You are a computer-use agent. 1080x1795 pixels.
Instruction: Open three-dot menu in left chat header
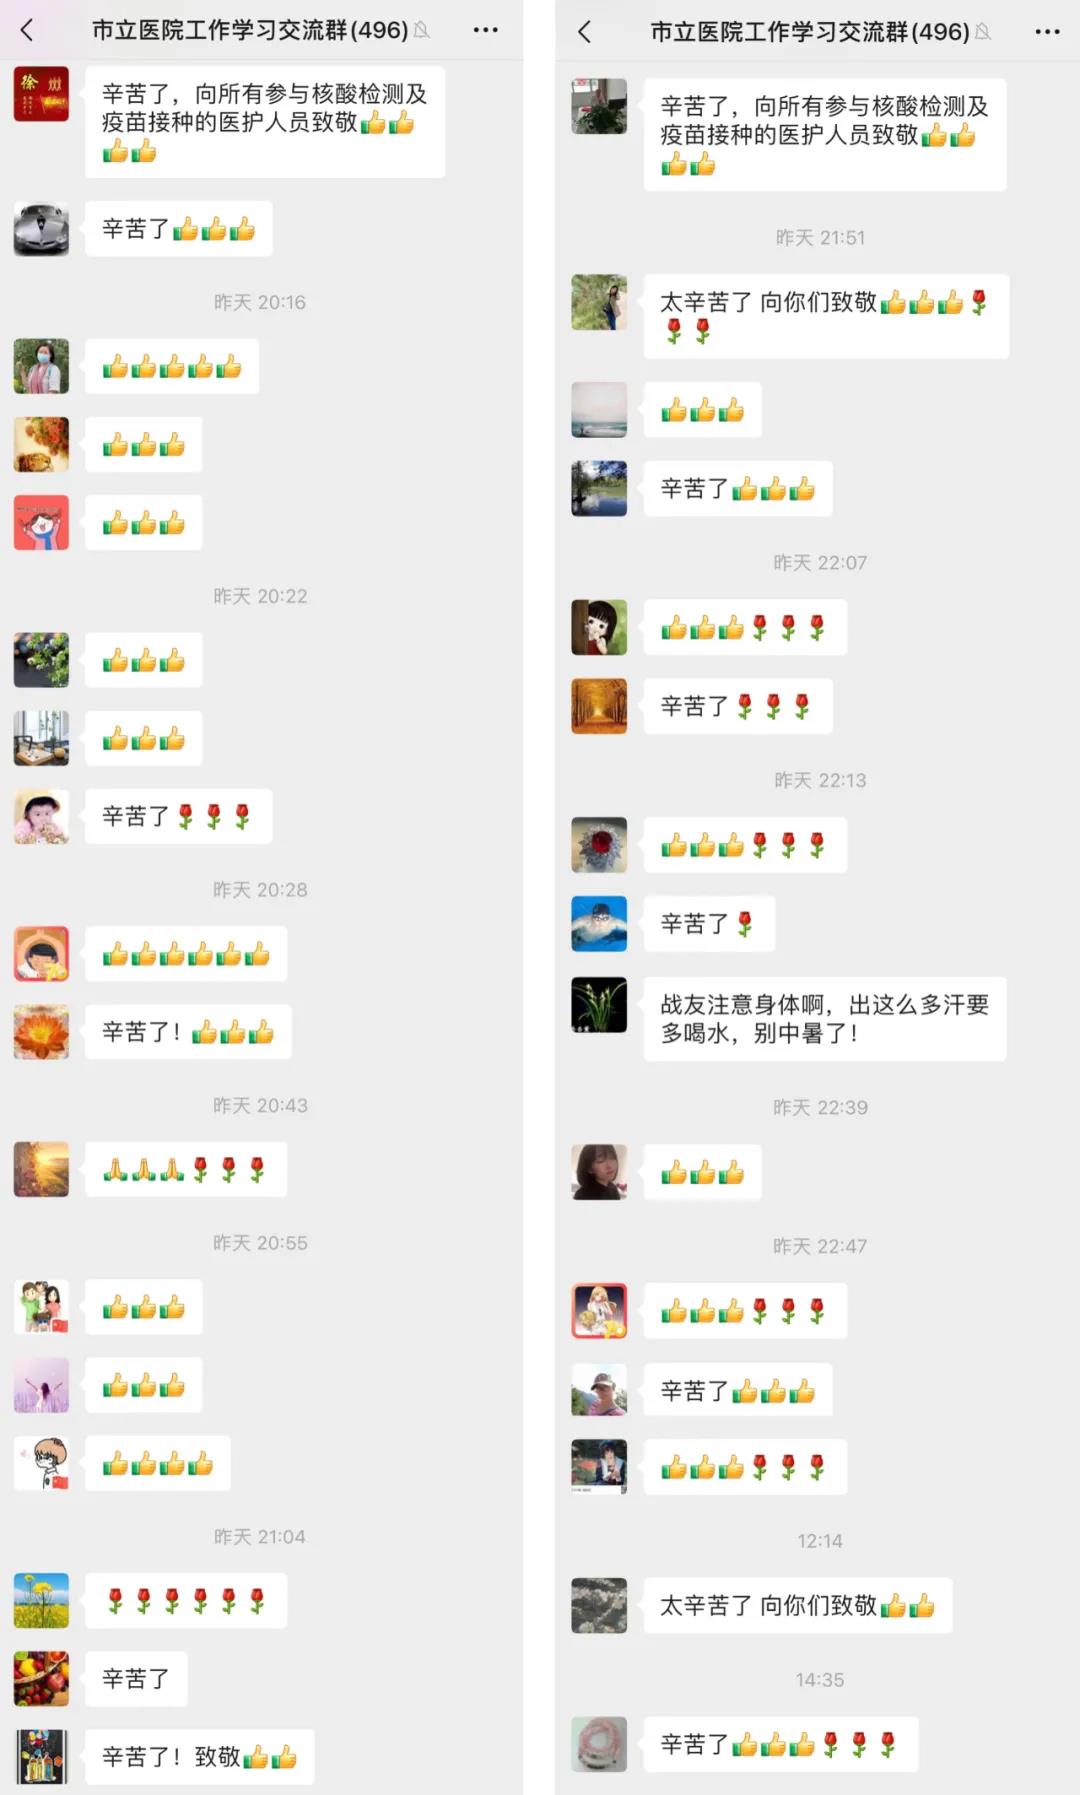[x=486, y=30]
